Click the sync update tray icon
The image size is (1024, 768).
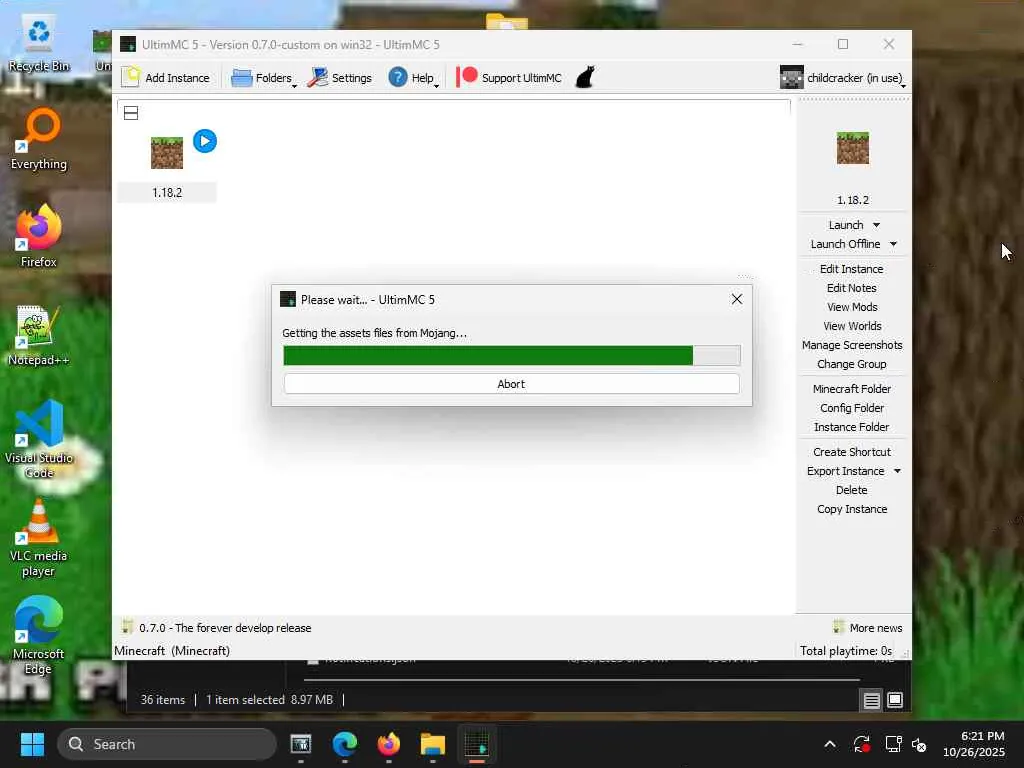(x=861, y=744)
